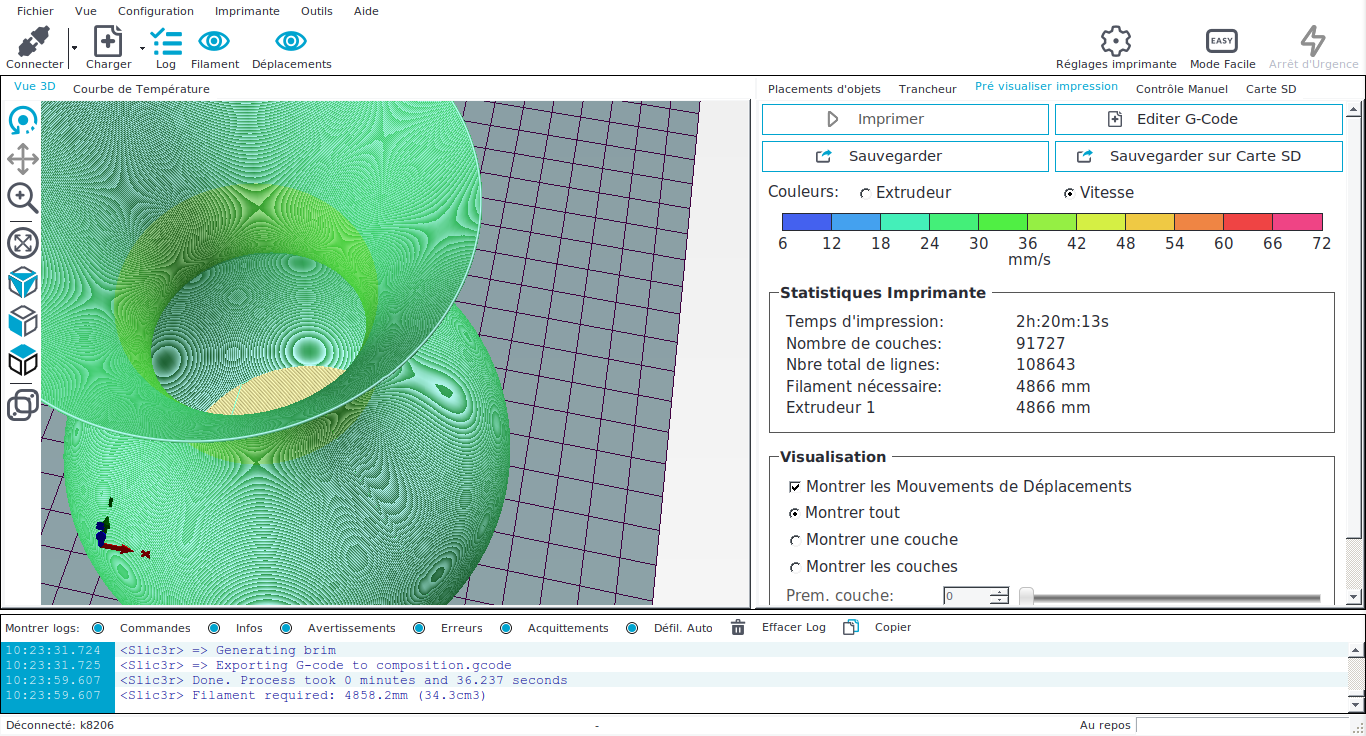The height and width of the screenshot is (736, 1366).
Task: Toggle Déplacements visibility eye icon
Action: point(291,41)
